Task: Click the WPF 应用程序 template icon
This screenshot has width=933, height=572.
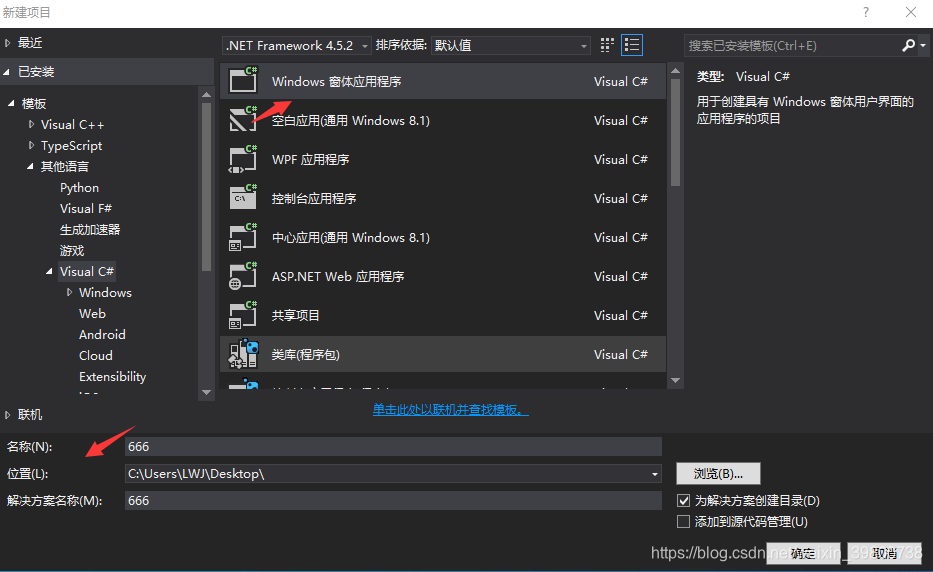Action: coord(243,158)
